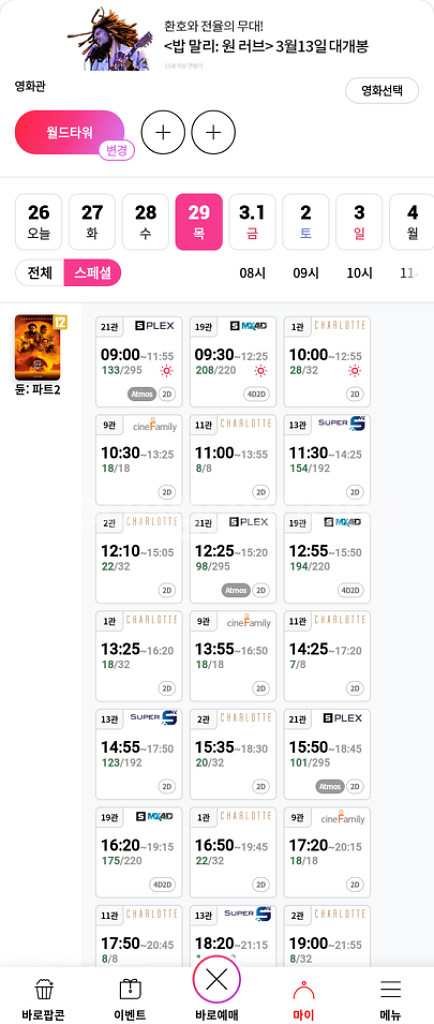
Task: Open the 마이 profile icon
Action: (x=303, y=991)
